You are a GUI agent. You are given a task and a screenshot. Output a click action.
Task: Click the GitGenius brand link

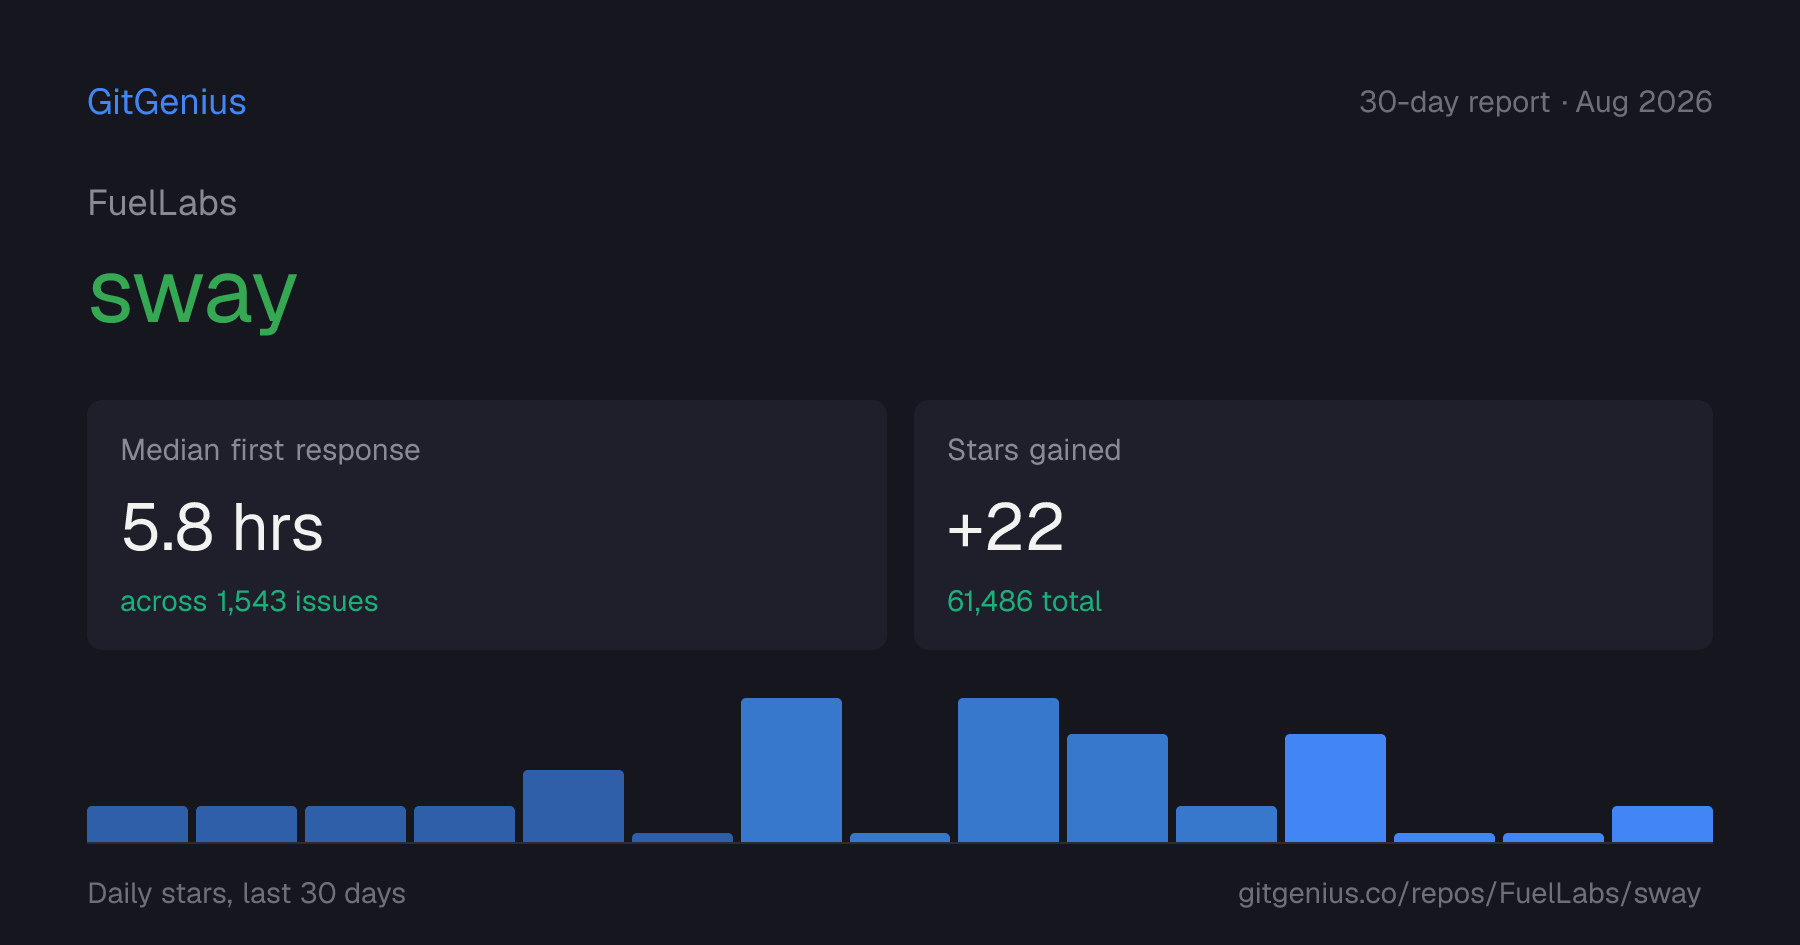point(167,102)
